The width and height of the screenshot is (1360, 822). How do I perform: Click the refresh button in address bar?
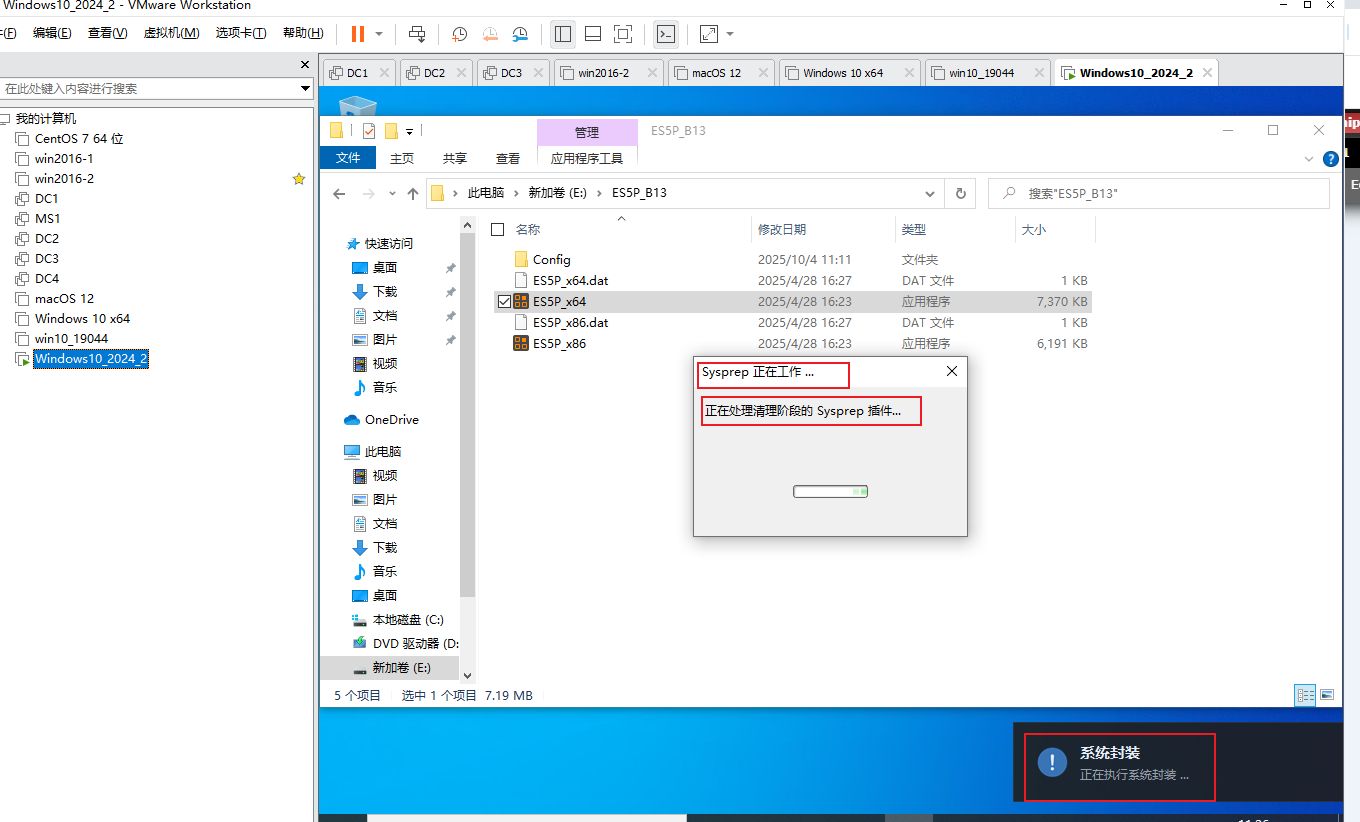(960, 194)
